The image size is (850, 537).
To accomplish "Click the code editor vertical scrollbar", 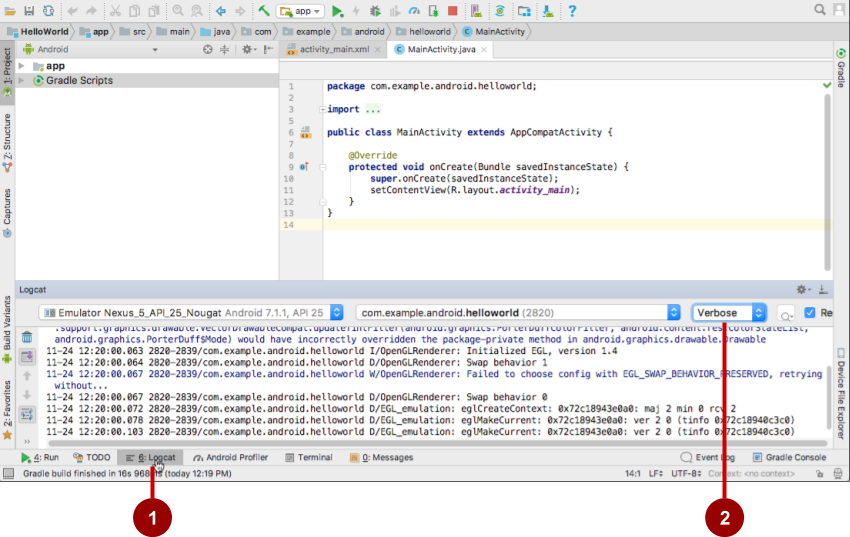I will 827,182.
